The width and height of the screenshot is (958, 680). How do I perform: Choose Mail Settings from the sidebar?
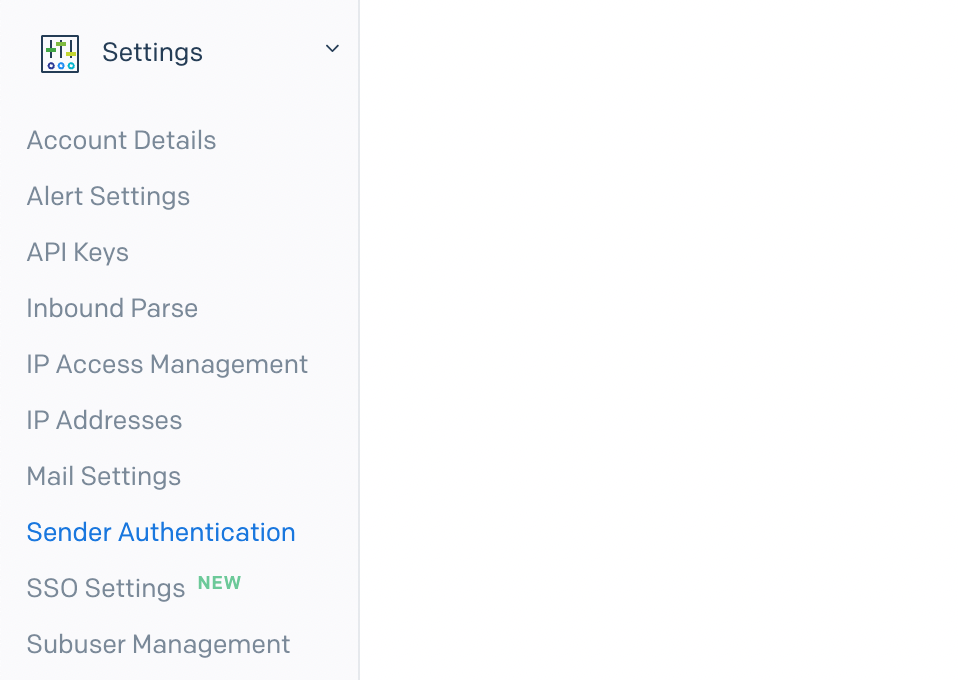pos(103,476)
